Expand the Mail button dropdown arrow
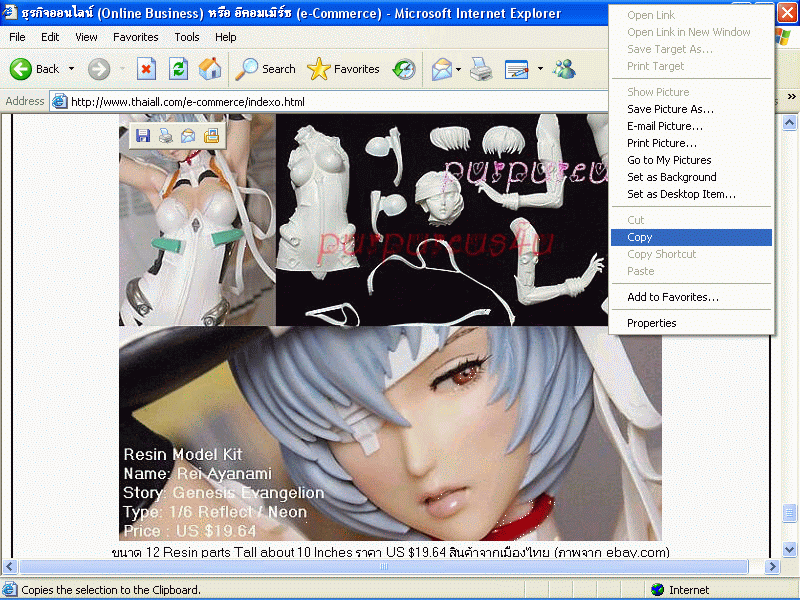This screenshot has width=800, height=600. pos(458,69)
